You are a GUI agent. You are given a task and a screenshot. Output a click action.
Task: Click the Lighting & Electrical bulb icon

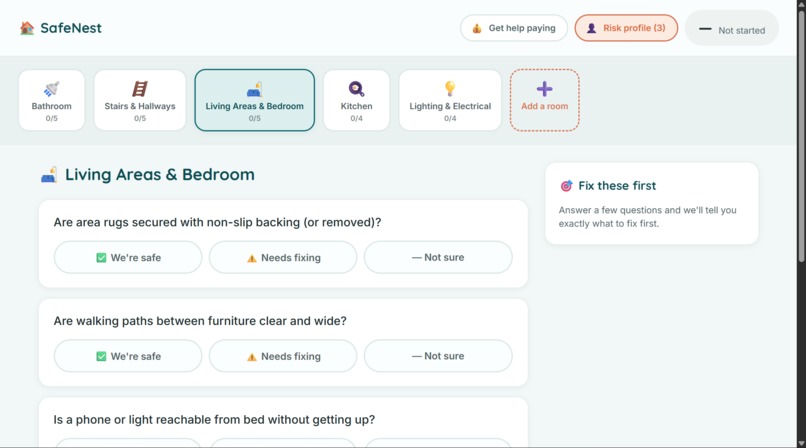[x=450, y=88]
